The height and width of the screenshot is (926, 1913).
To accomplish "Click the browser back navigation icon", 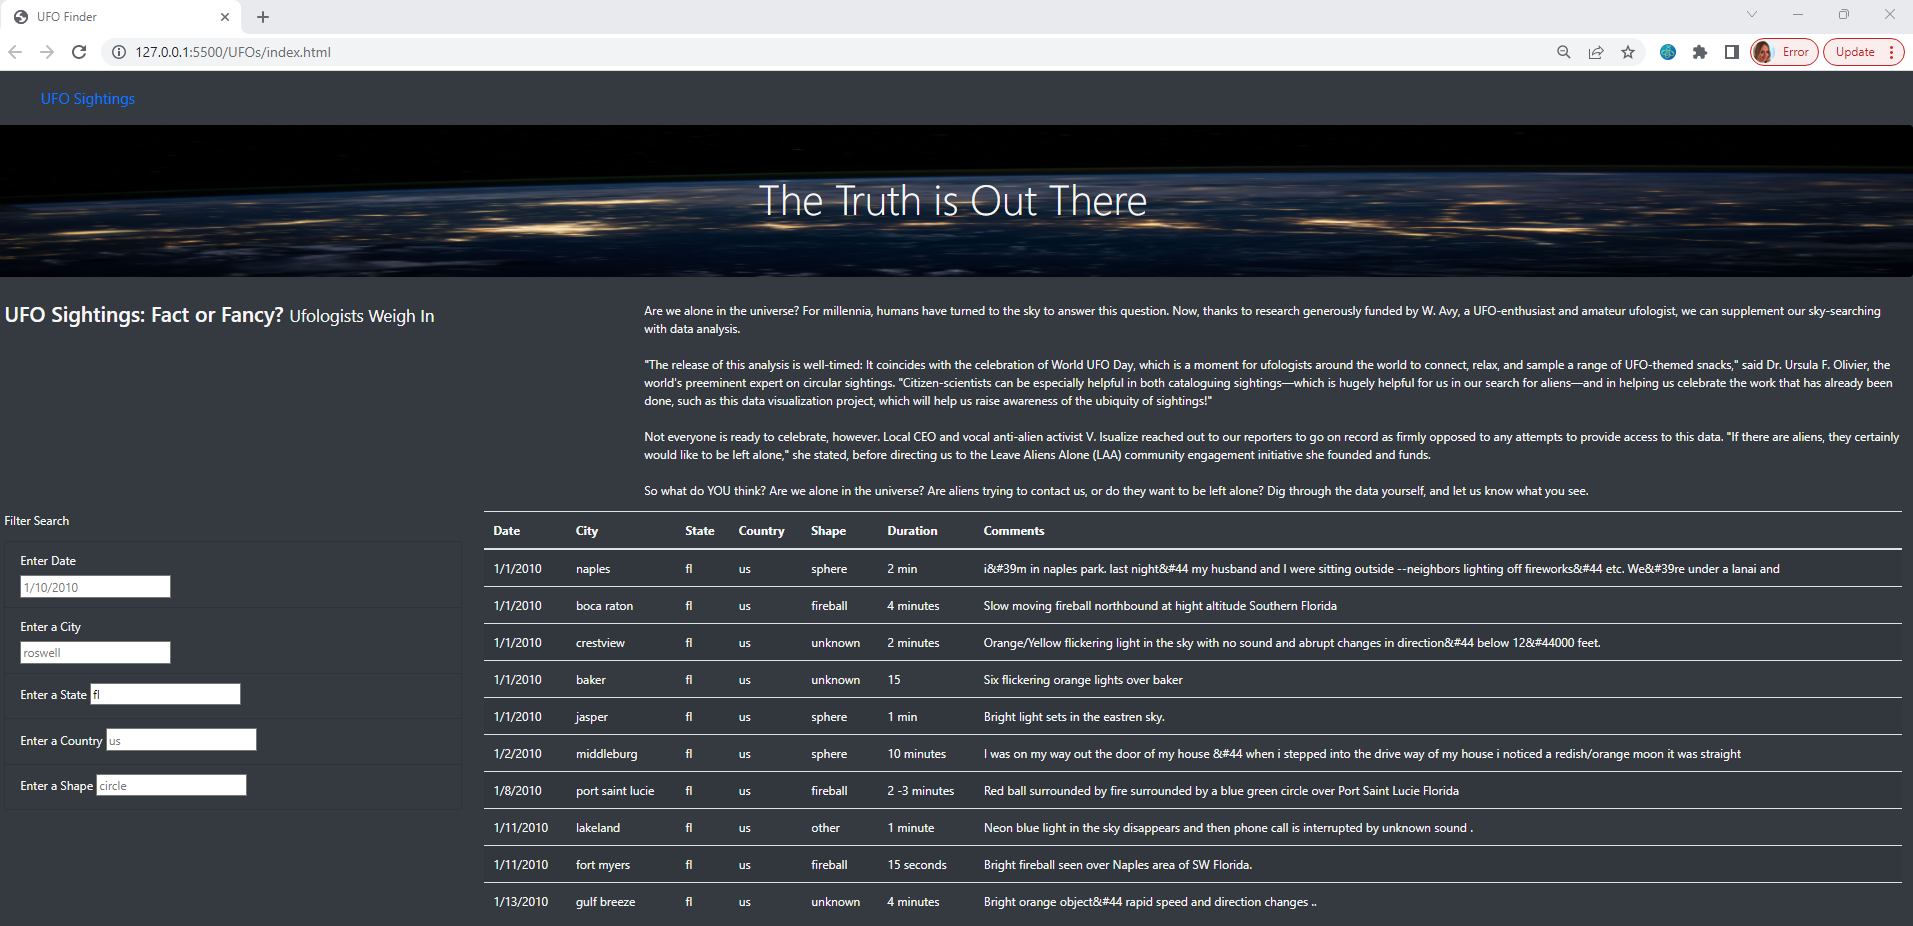I will click(x=15, y=52).
